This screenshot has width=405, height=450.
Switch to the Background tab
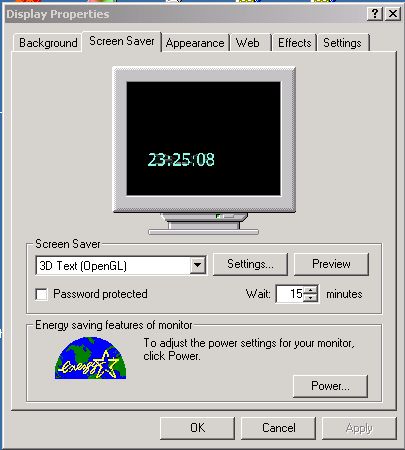(x=48, y=43)
